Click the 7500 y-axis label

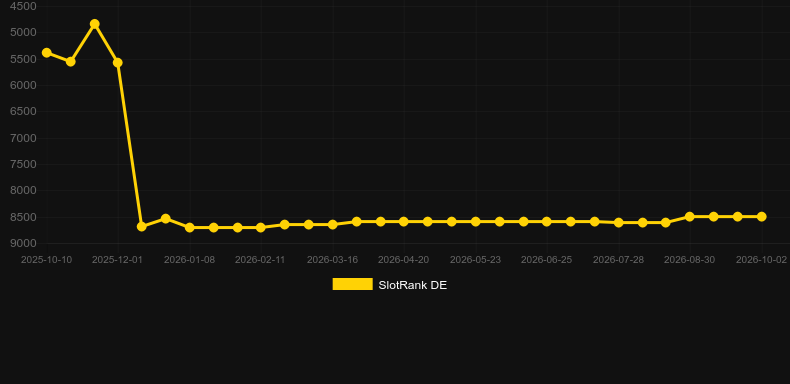tap(24, 164)
